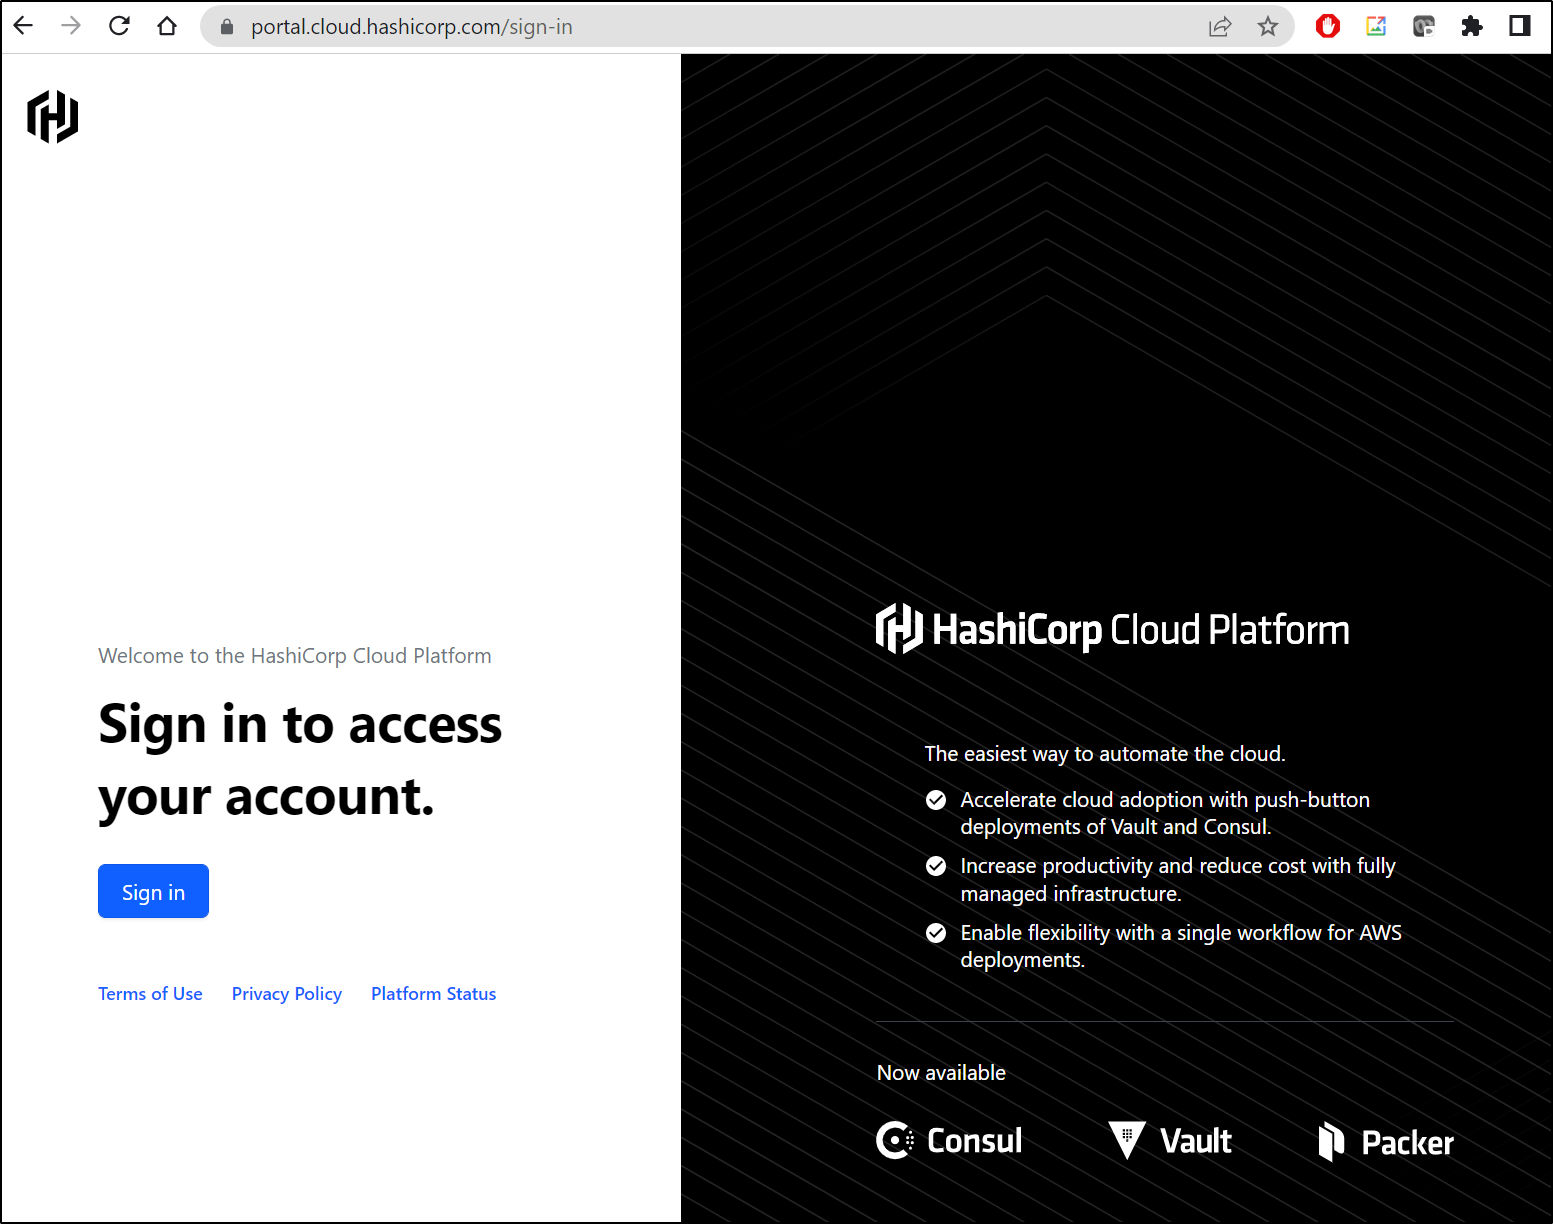Click the HashiCorp logo in page header

coord(53,117)
